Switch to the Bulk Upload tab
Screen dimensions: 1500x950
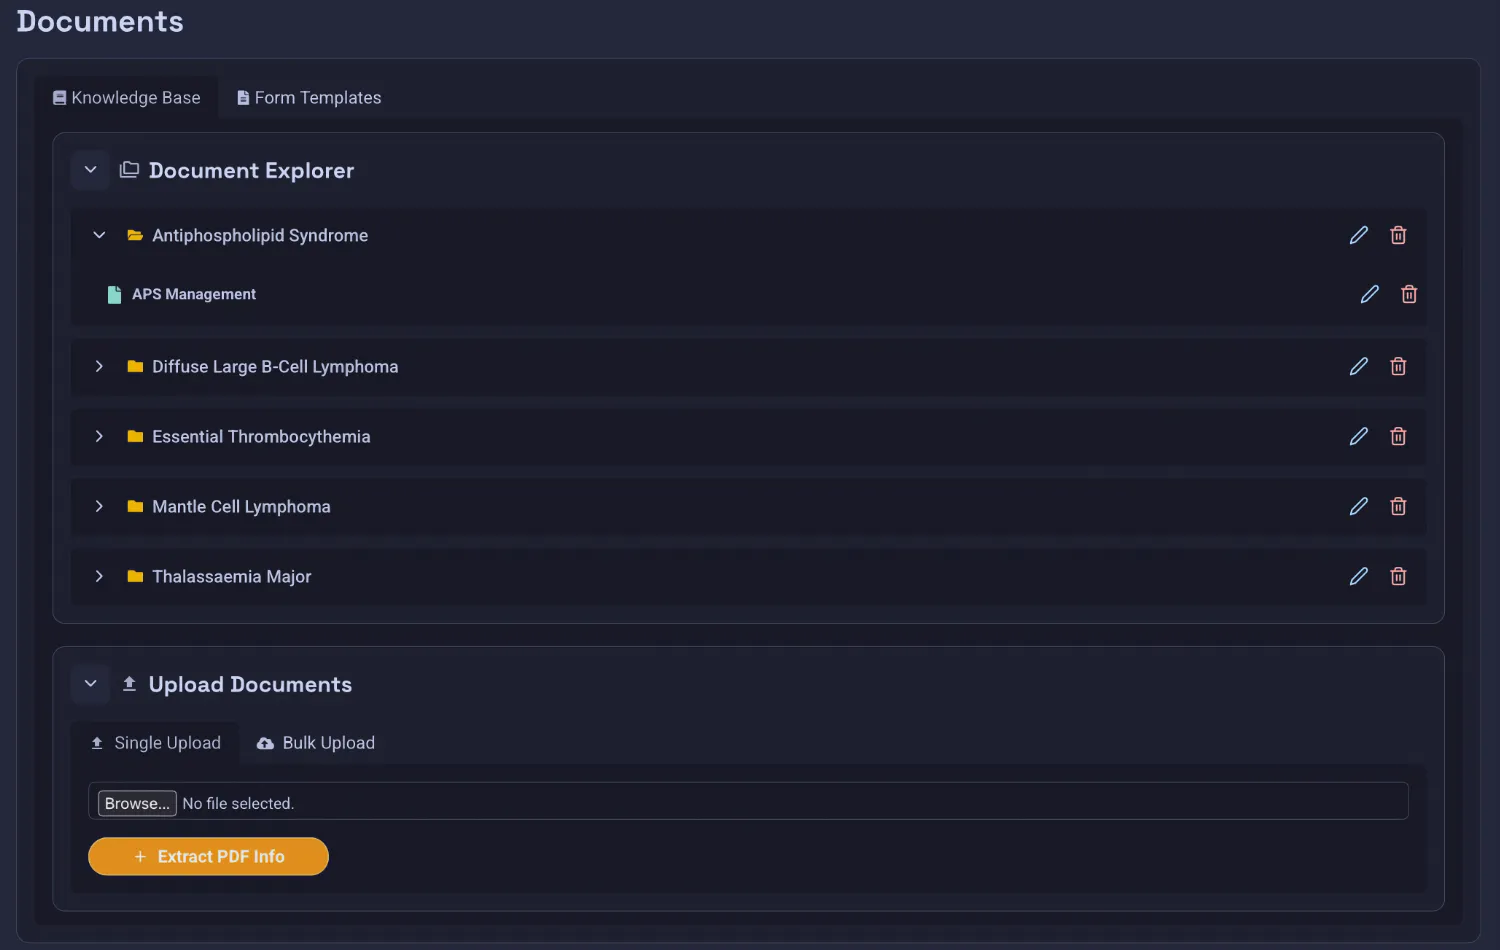(x=316, y=743)
